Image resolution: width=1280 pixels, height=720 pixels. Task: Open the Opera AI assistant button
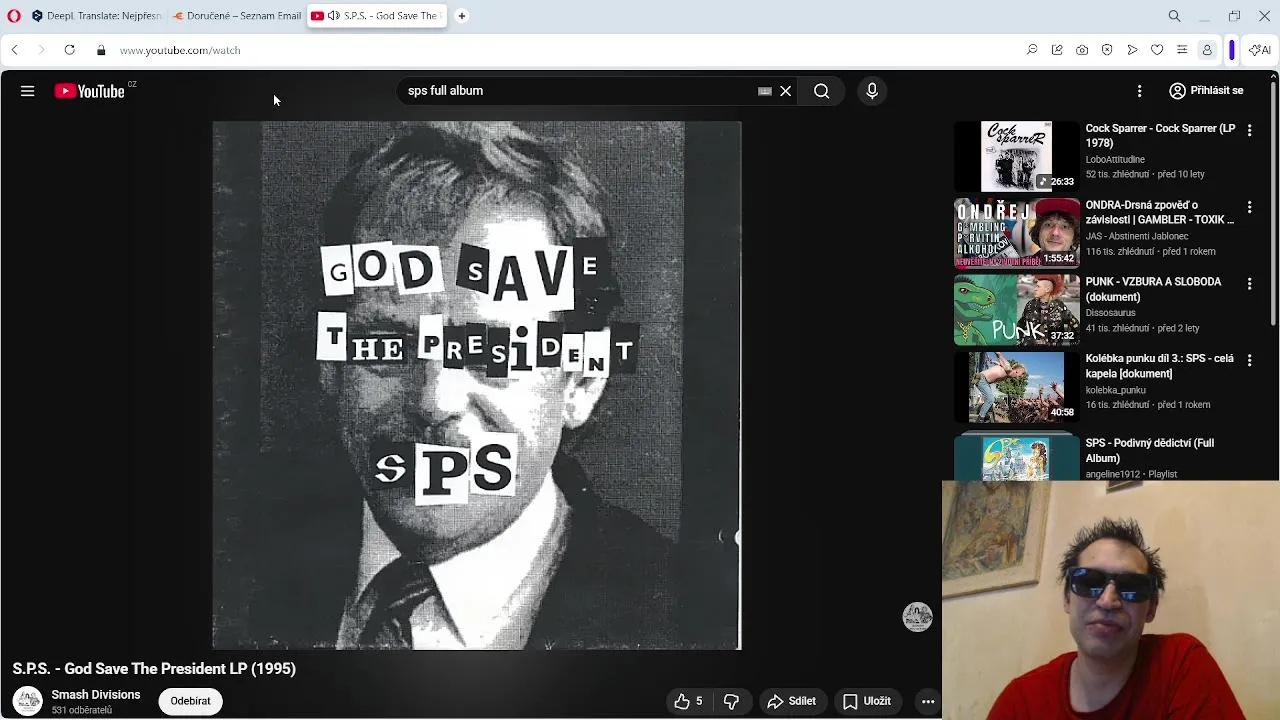pyautogui.click(x=1260, y=50)
